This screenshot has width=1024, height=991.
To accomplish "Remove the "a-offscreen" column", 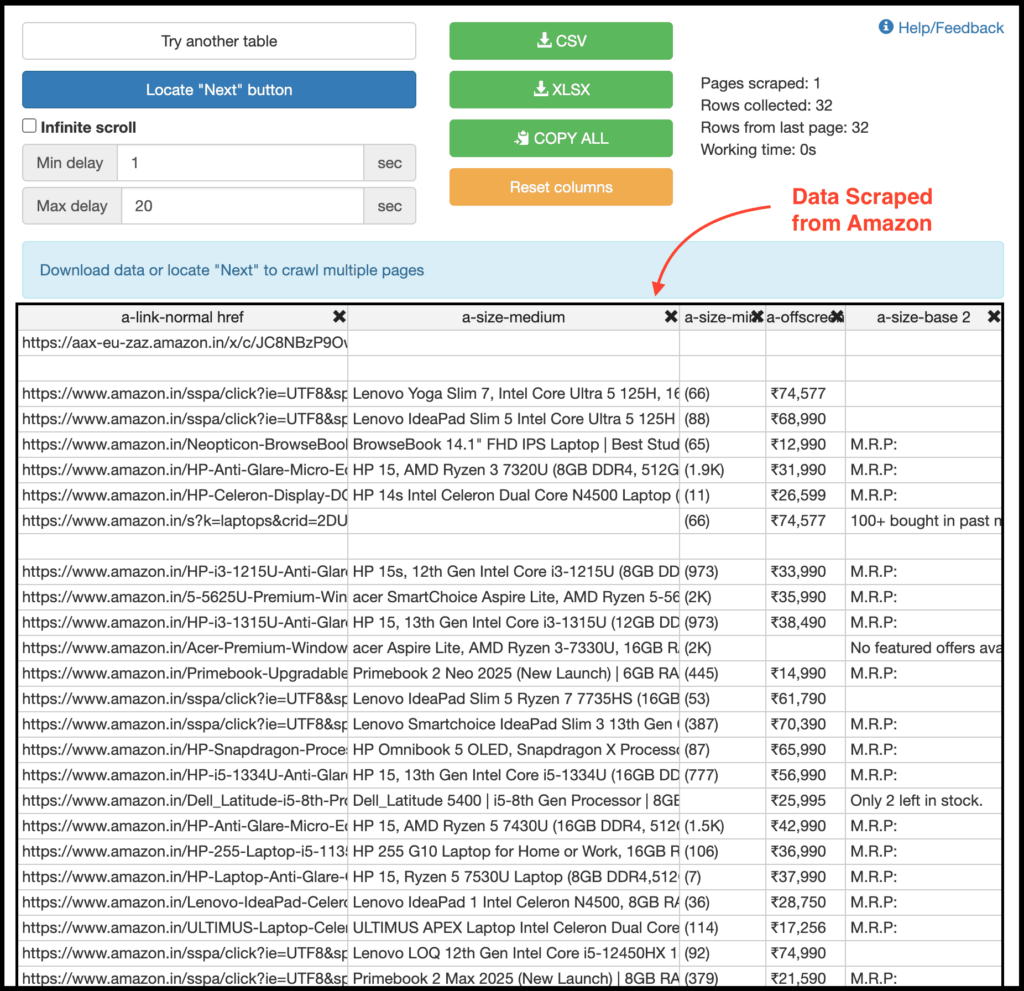I will tap(837, 316).
